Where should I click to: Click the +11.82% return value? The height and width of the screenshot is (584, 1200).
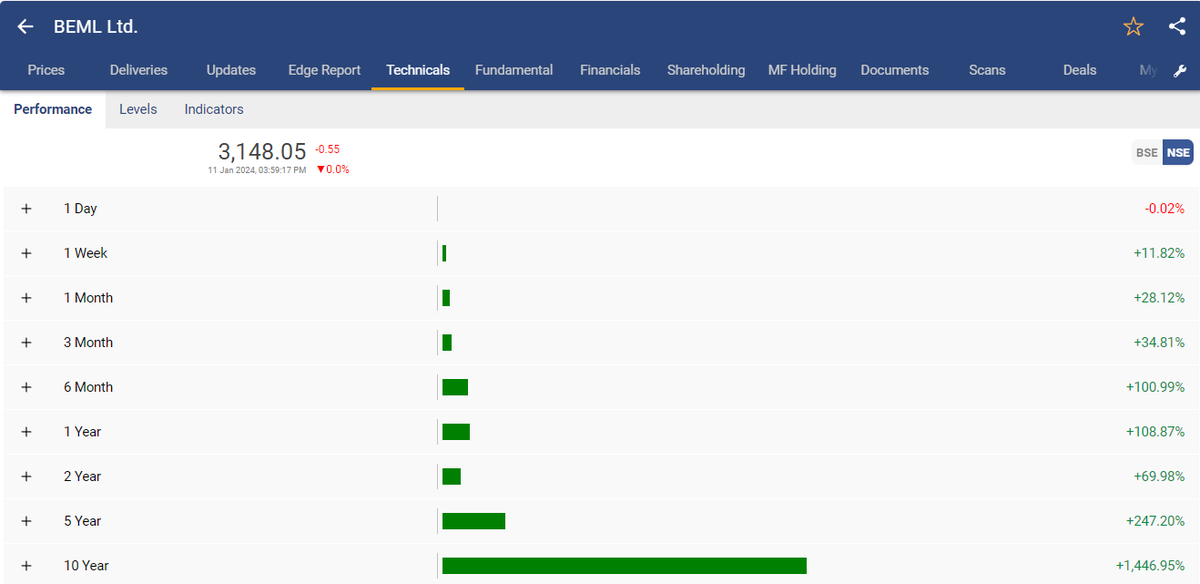coord(1159,253)
